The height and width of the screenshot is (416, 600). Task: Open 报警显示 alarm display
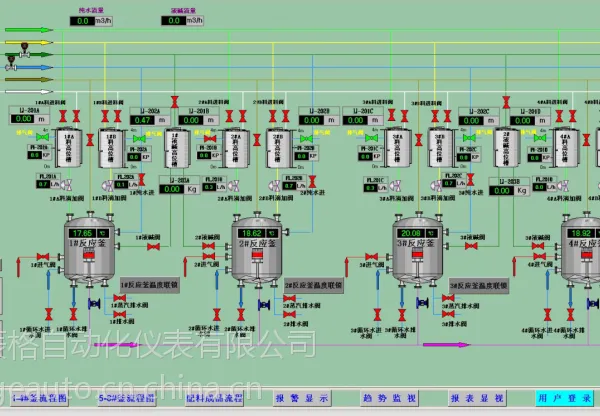[x=302, y=398]
